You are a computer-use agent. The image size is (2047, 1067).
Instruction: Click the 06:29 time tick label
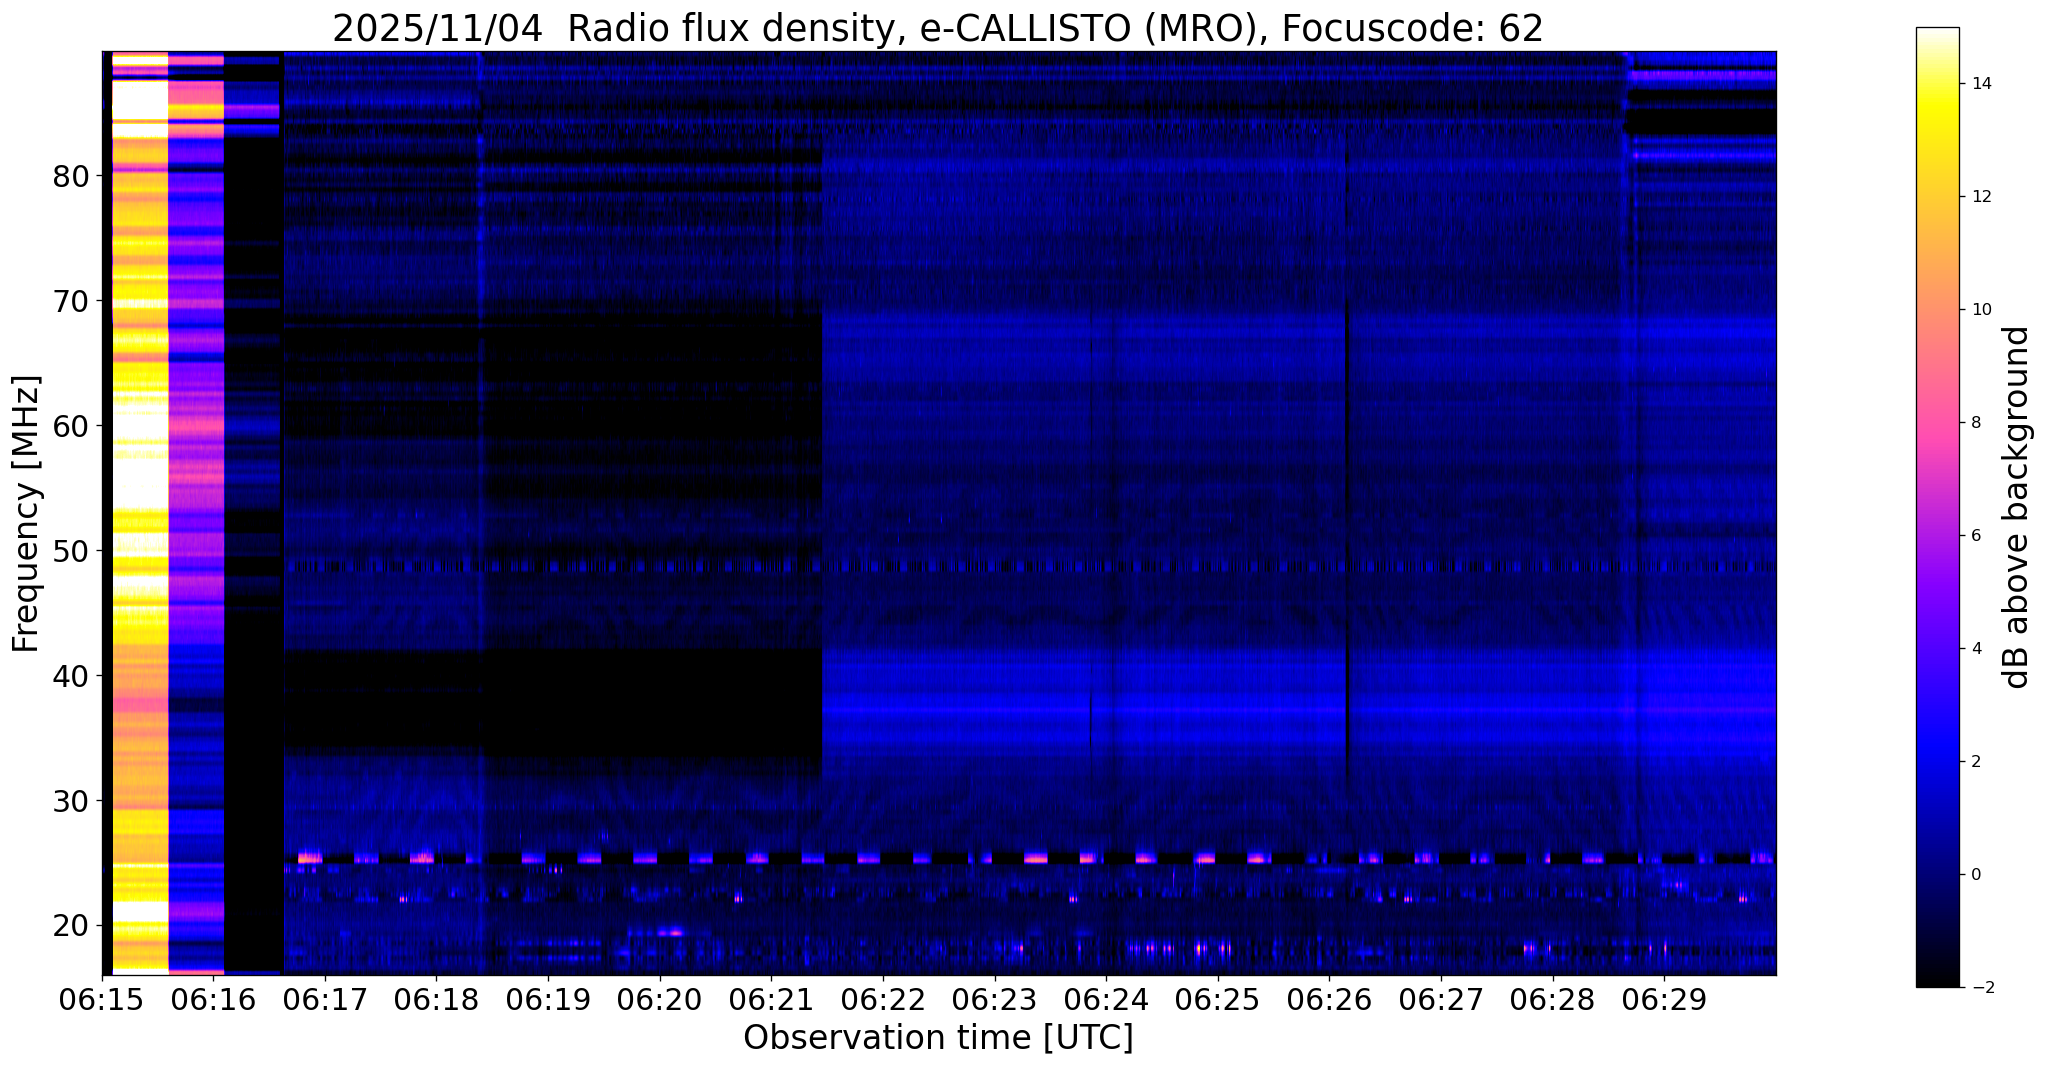(x=1664, y=1000)
